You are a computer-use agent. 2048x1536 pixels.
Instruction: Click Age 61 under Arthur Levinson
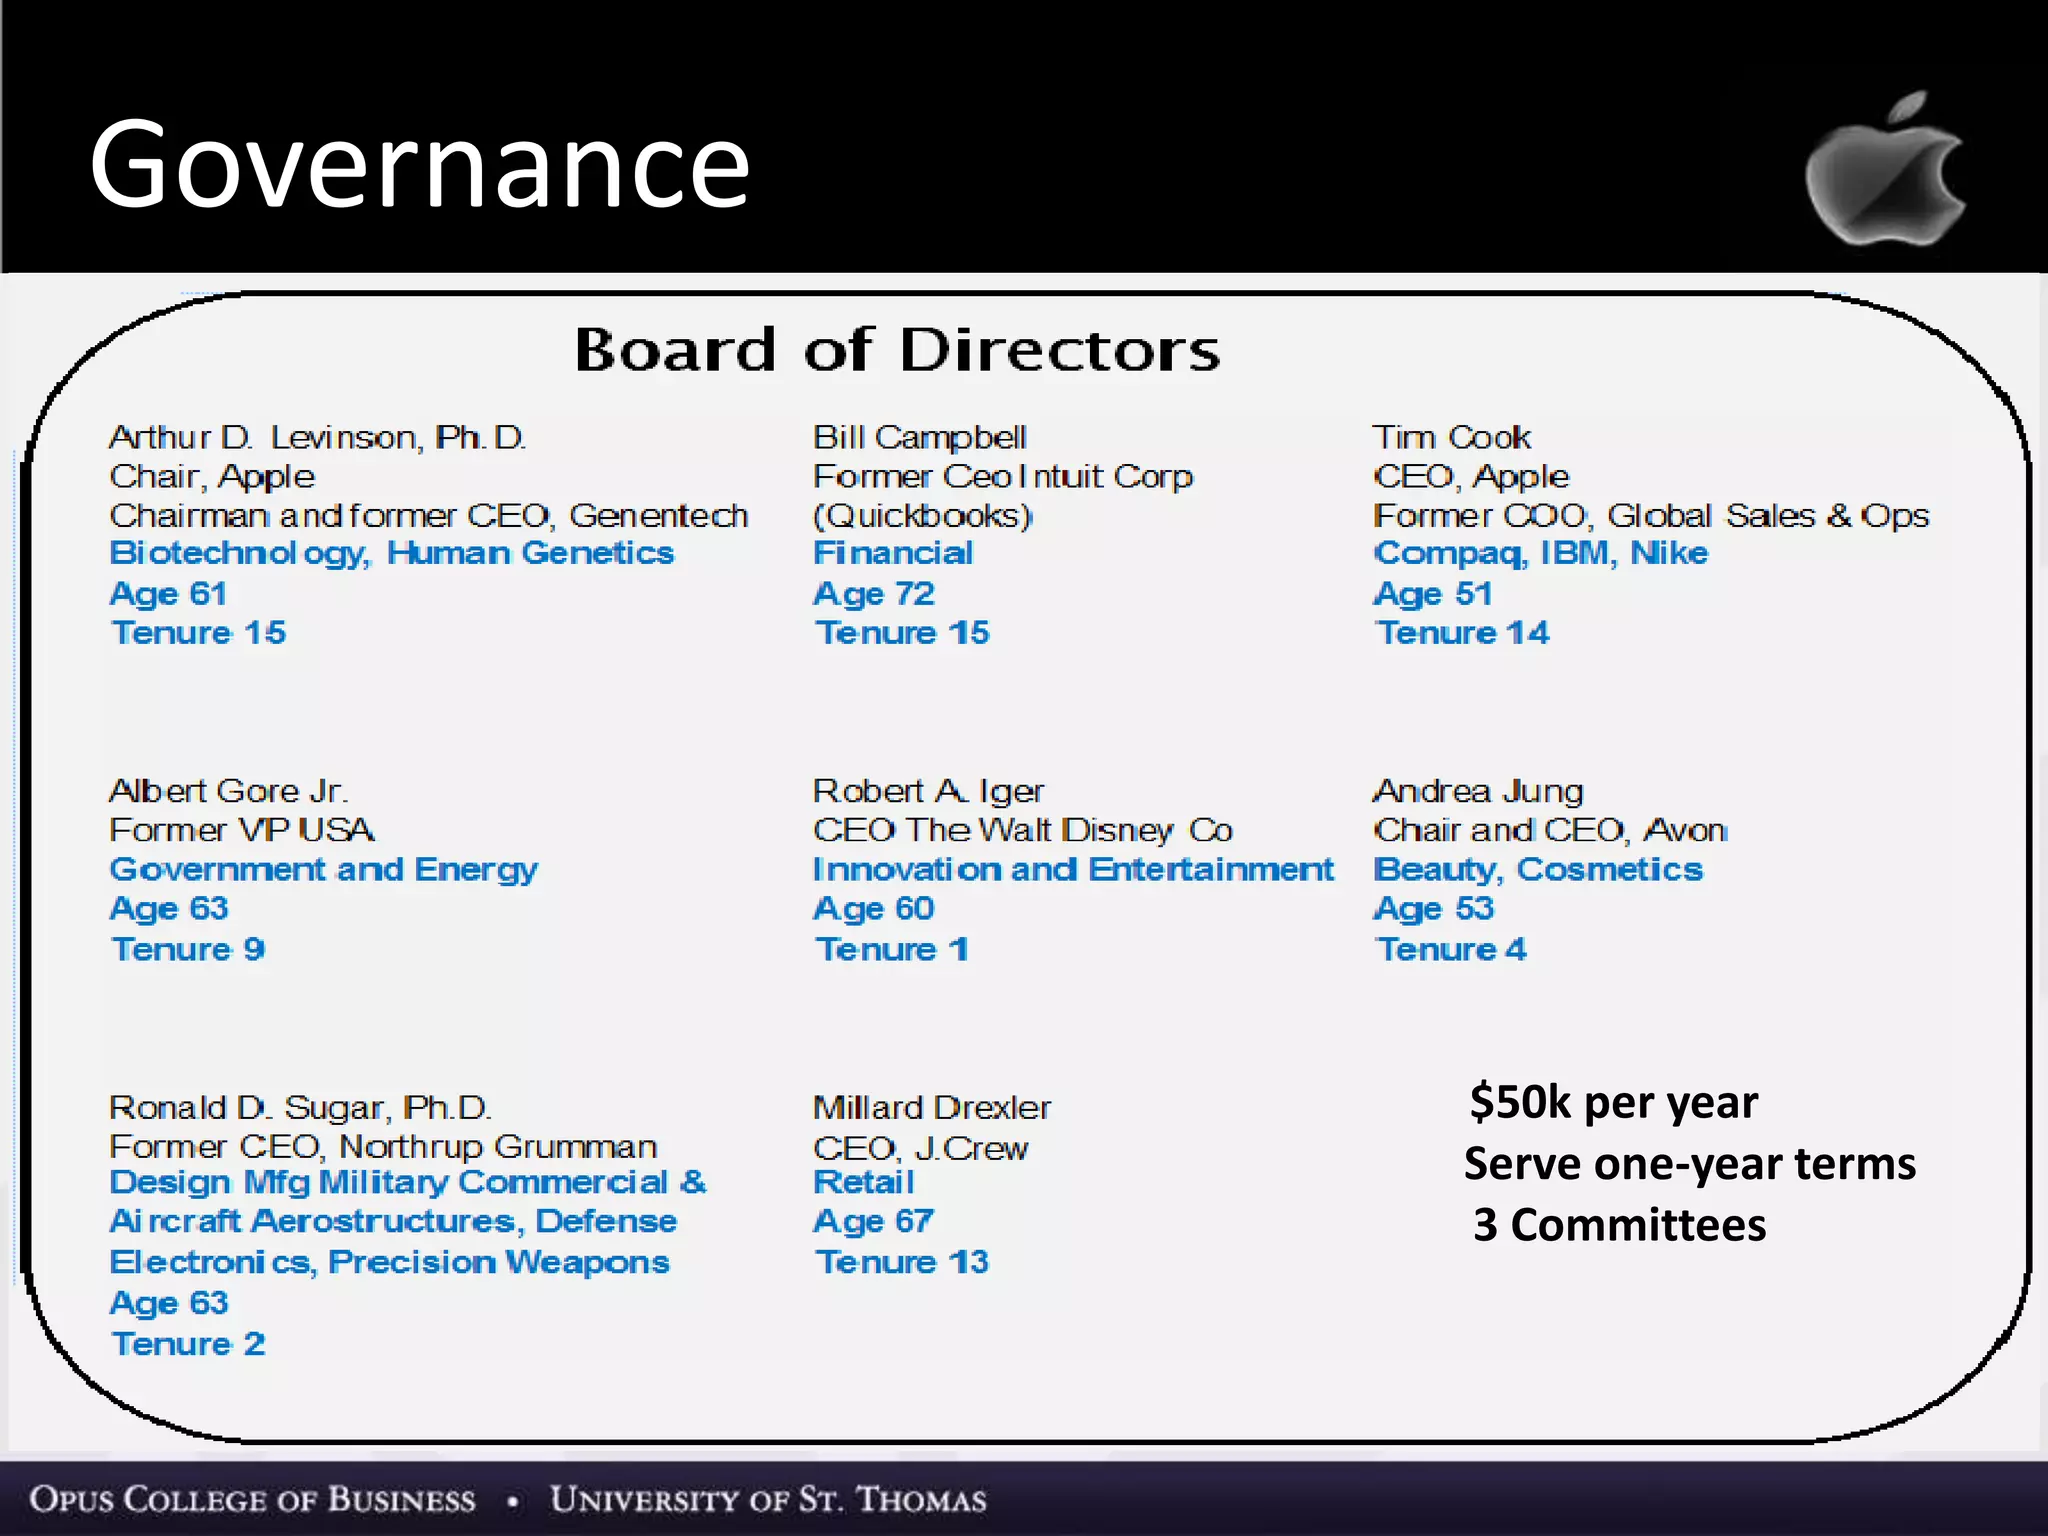168,594
